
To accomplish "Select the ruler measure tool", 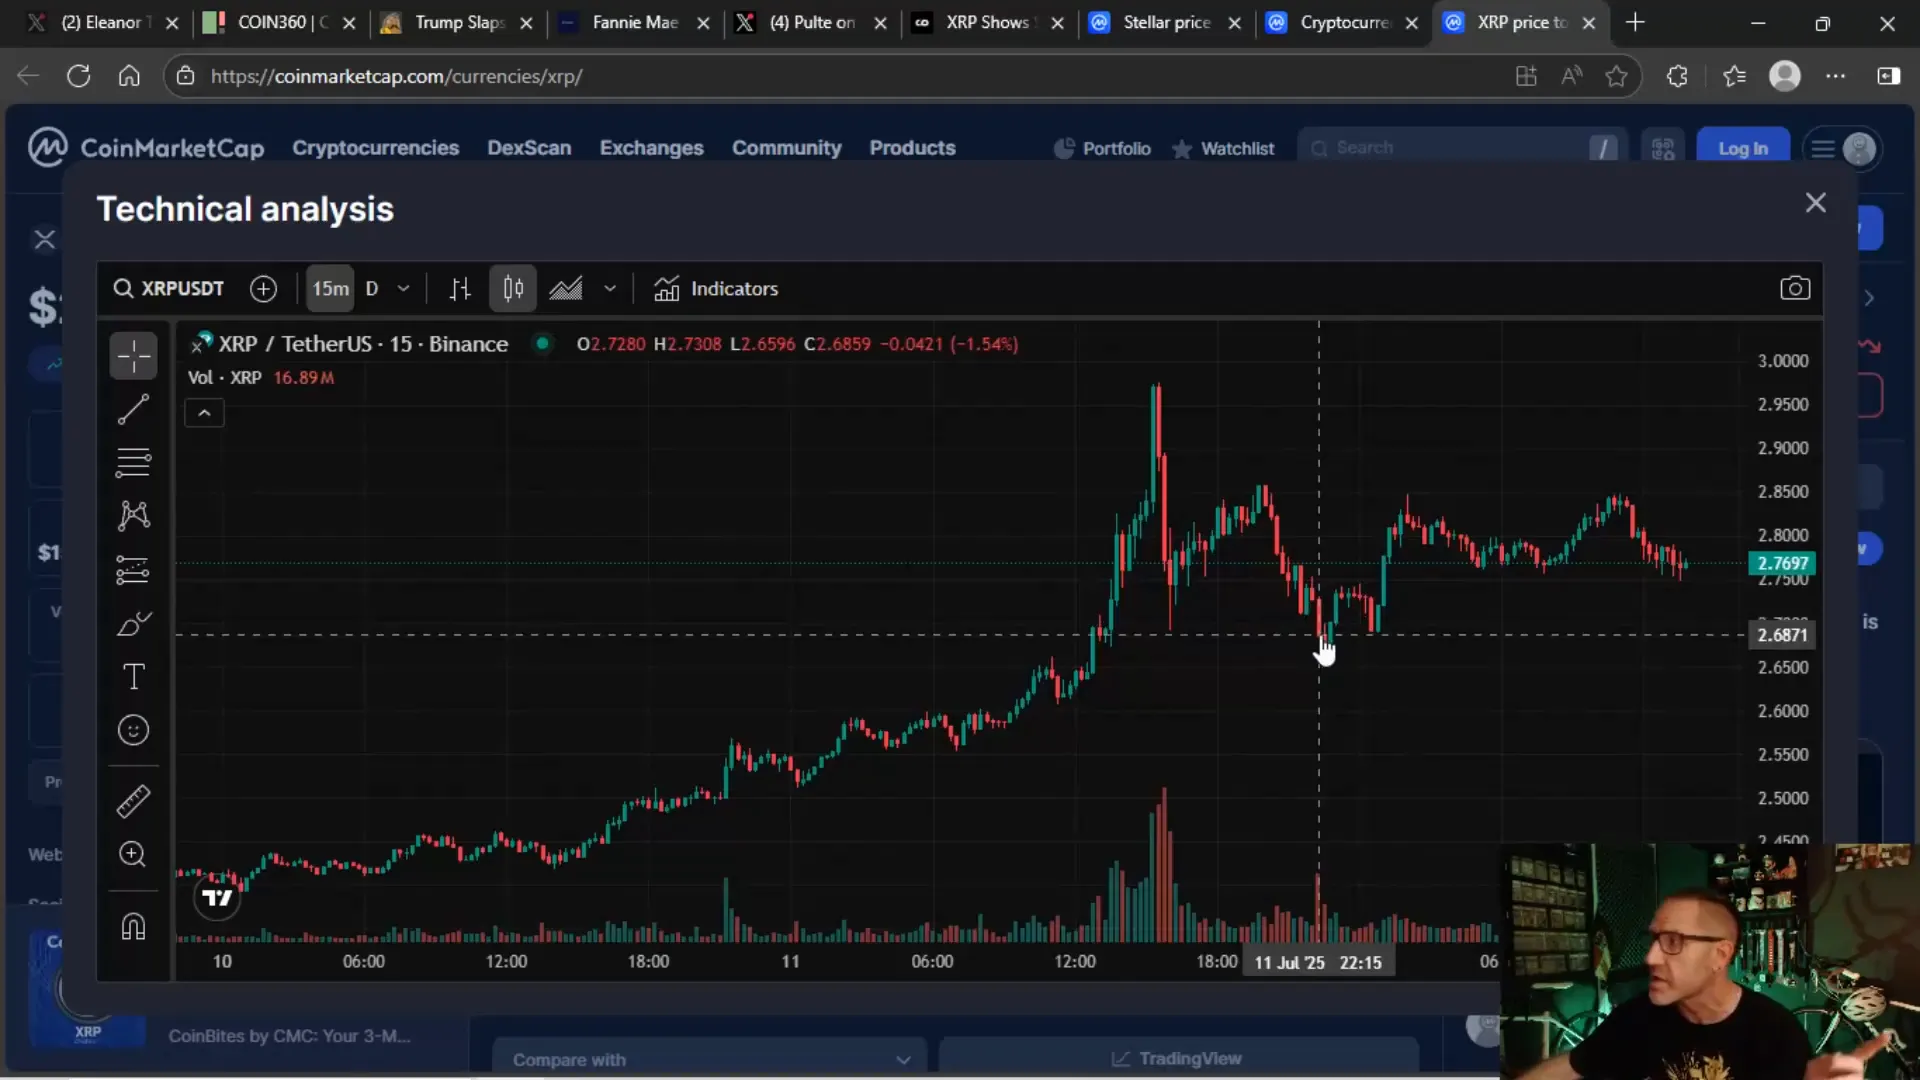I will pos(133,801).
